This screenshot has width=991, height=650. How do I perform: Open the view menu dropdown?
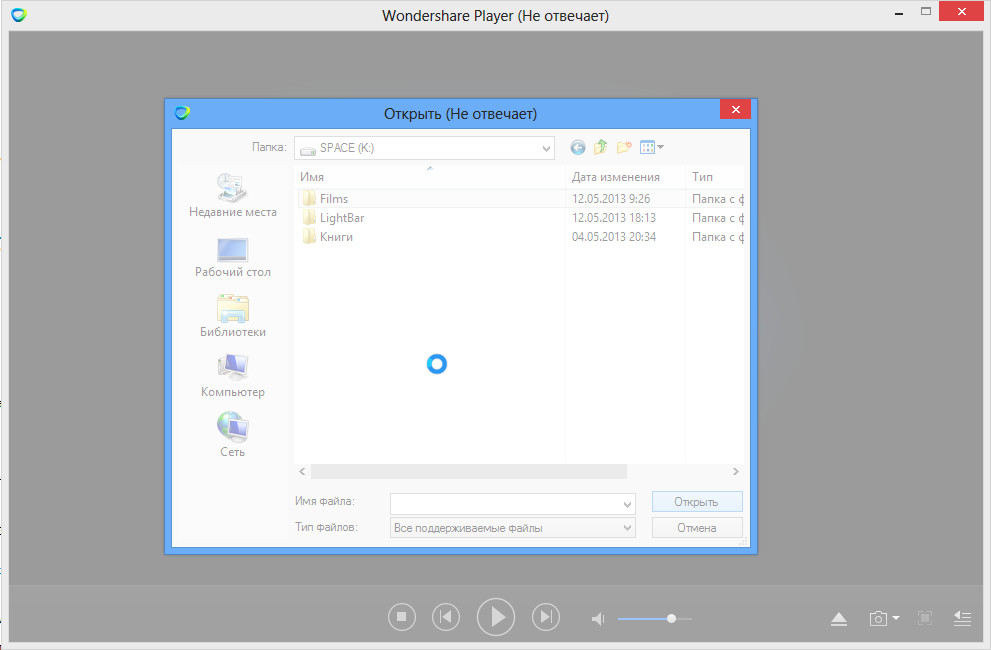point(652,148)
